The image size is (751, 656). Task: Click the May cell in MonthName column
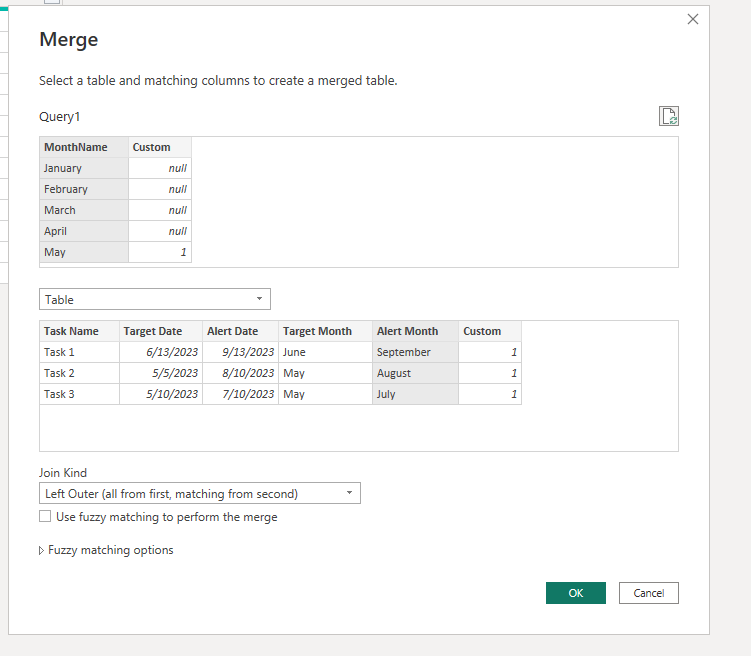pyautogui.click(x=84, y=252)
